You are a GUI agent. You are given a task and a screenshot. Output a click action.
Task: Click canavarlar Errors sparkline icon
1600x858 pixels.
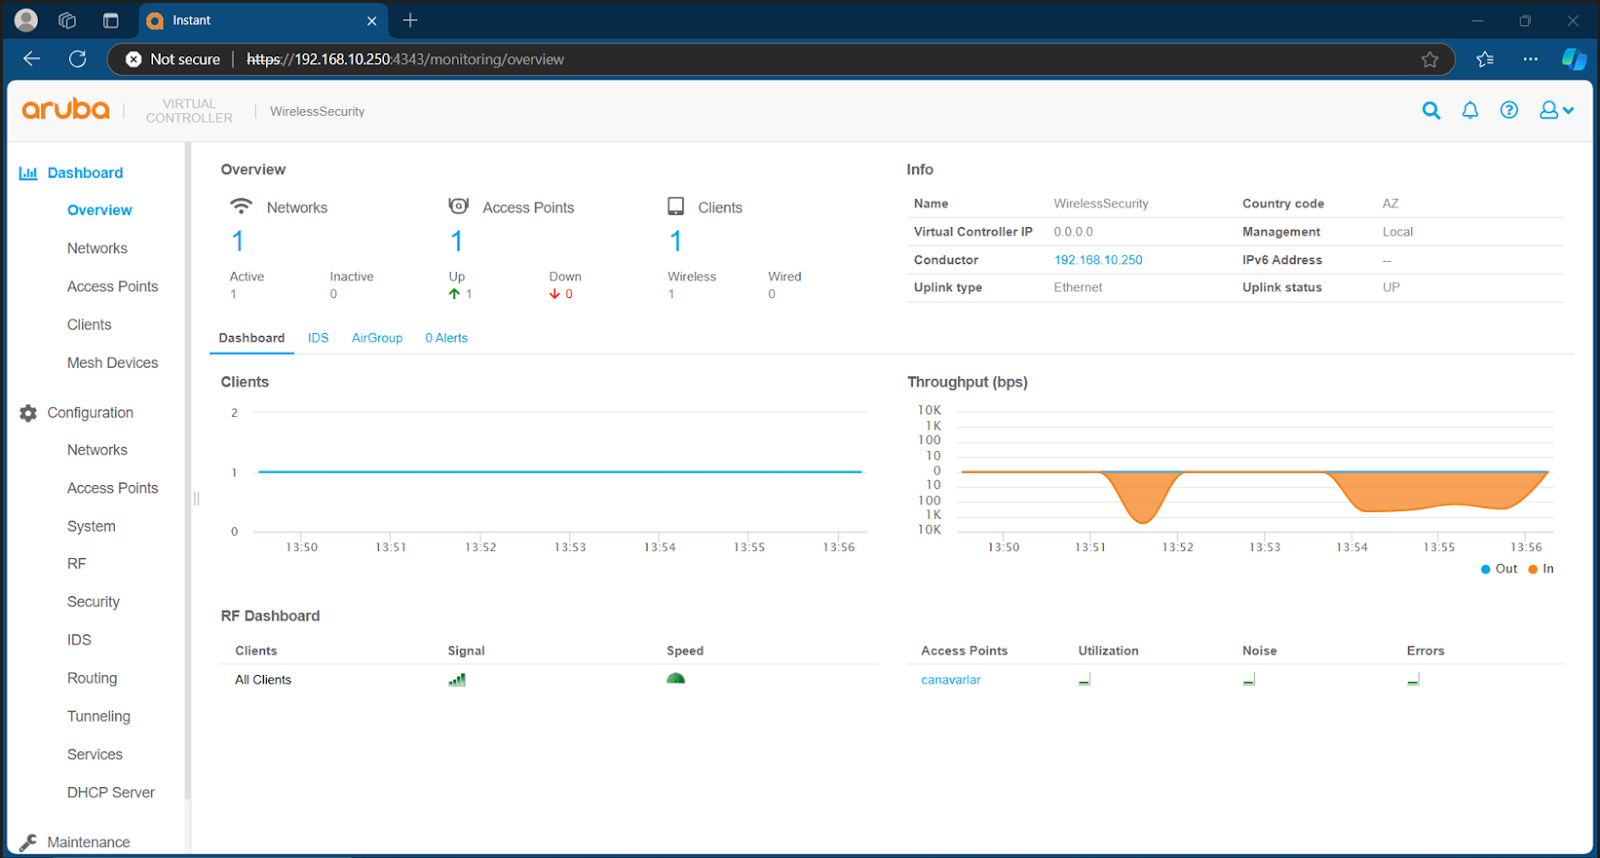point(1413,680)
